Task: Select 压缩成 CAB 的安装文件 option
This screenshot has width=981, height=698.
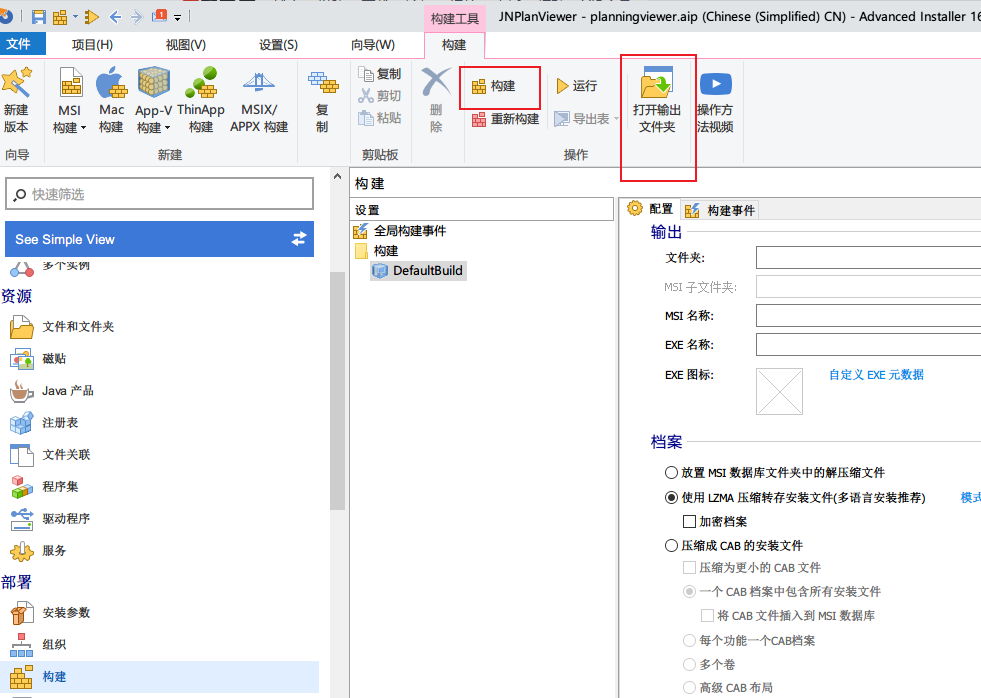Action: pos(671,545)
